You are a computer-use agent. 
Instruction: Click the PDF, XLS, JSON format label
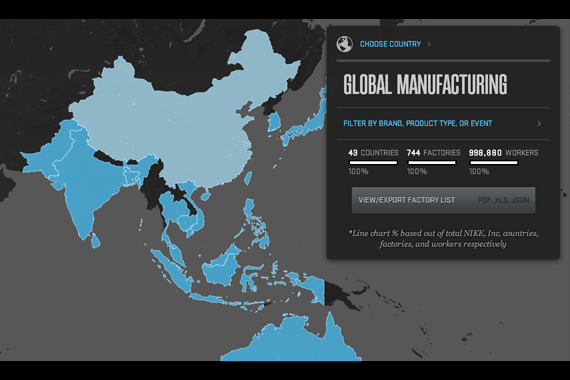coord(503,200)
